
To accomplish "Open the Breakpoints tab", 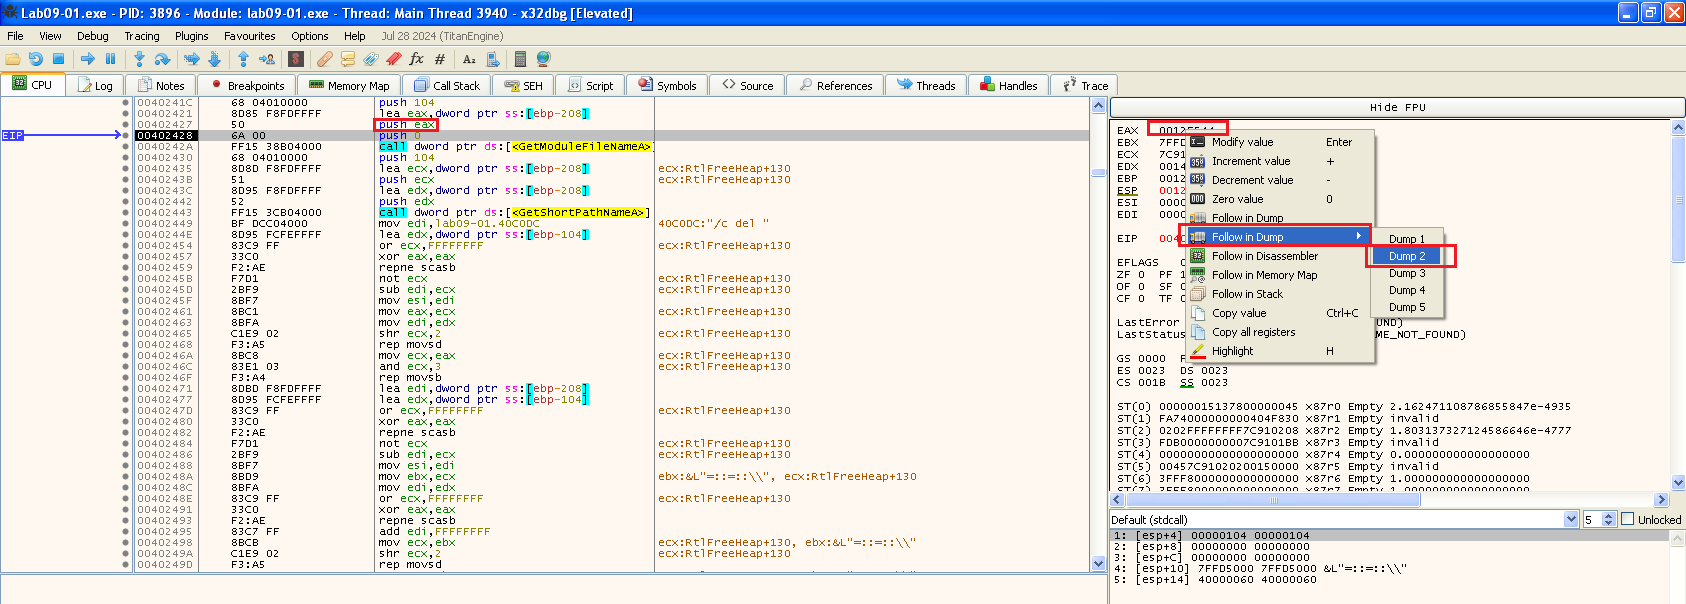I will click(x=247, y=86).
